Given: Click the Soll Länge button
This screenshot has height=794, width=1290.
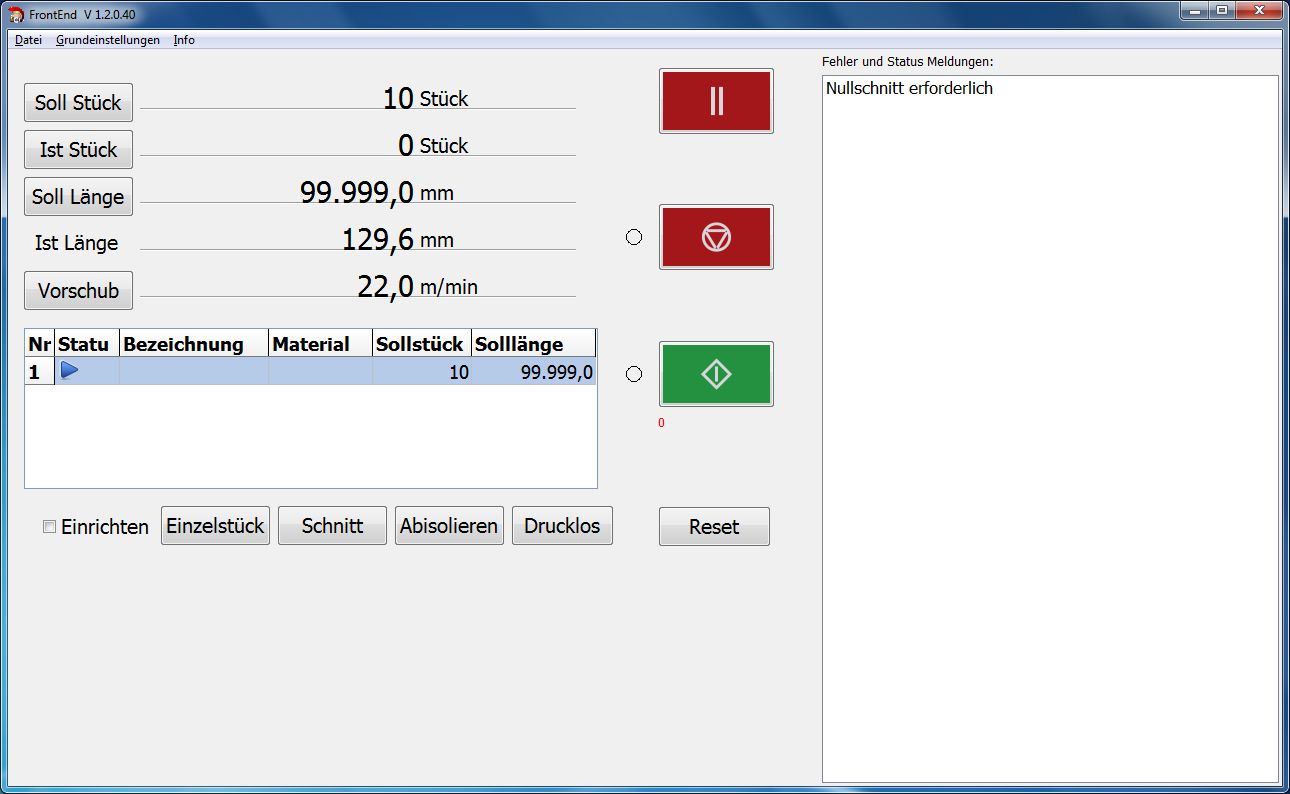Looking at the screenshot, I should (x=78, y=197).
